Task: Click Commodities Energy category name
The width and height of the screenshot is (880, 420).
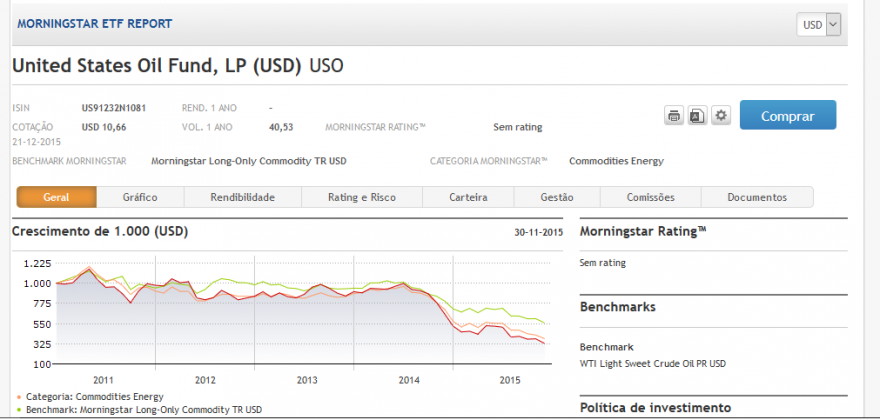Action: pos(616,161)
